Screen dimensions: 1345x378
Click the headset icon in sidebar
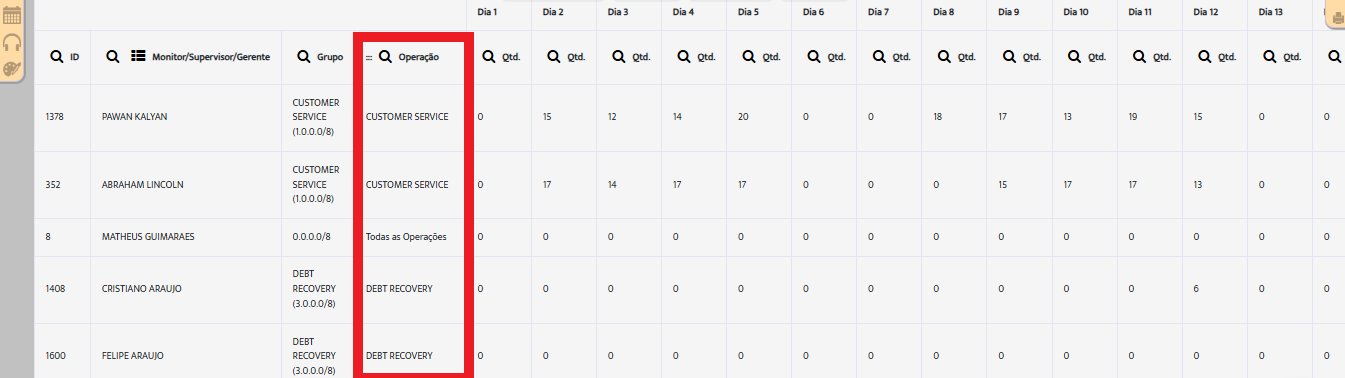12,43
